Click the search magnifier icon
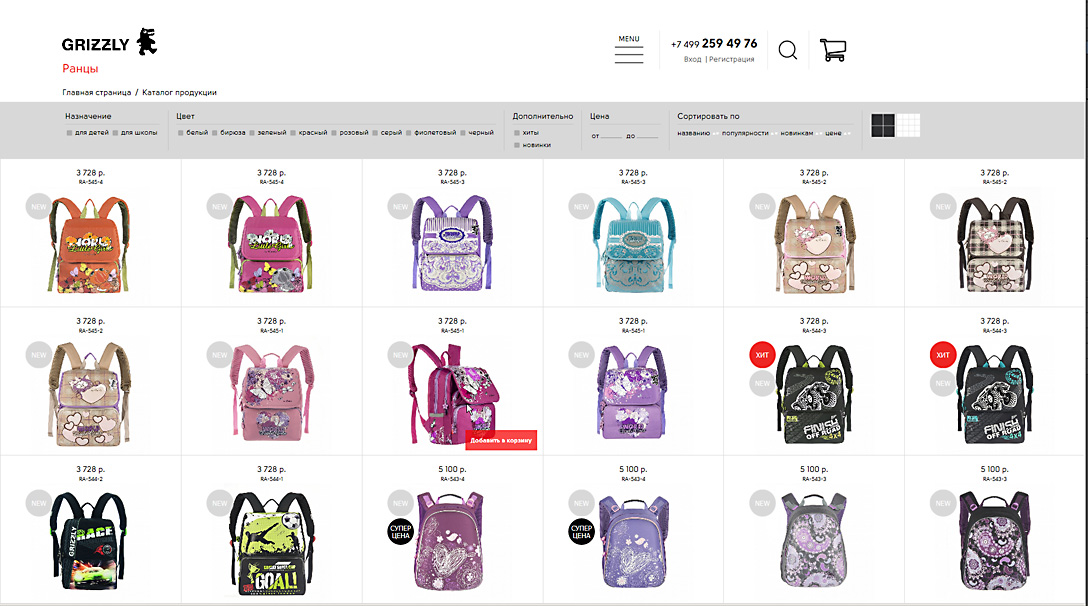Viewport: 1088px width, 606px height. tap(788, 50)
